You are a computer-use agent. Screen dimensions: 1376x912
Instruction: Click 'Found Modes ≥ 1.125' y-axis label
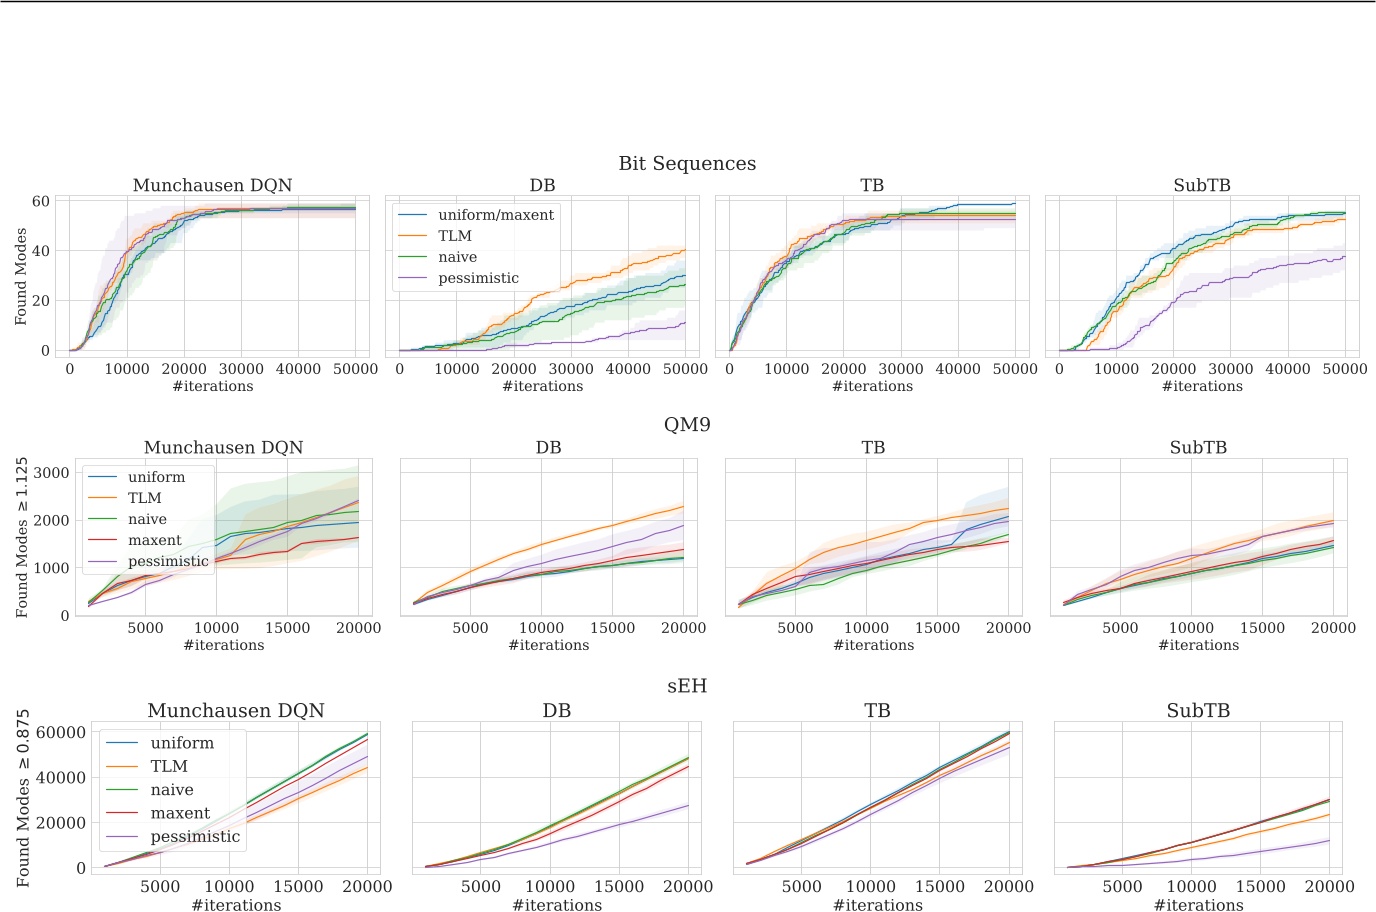pyautogui.click(x=22, y=537)
